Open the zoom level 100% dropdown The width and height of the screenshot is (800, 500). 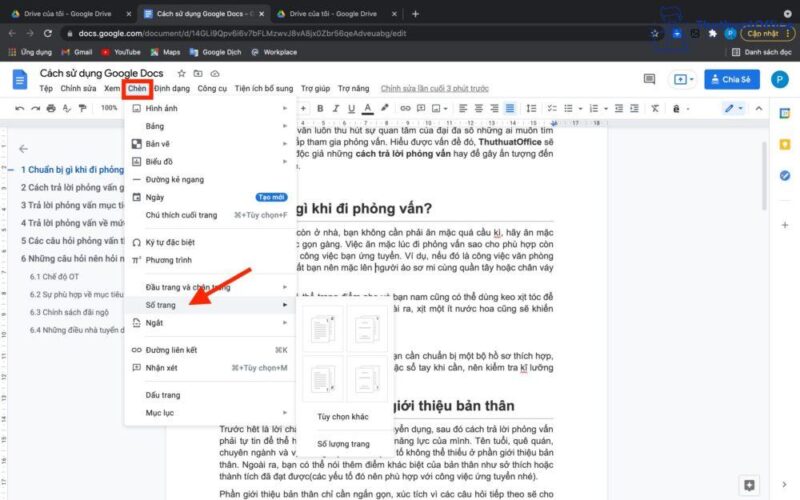(109, 108)
